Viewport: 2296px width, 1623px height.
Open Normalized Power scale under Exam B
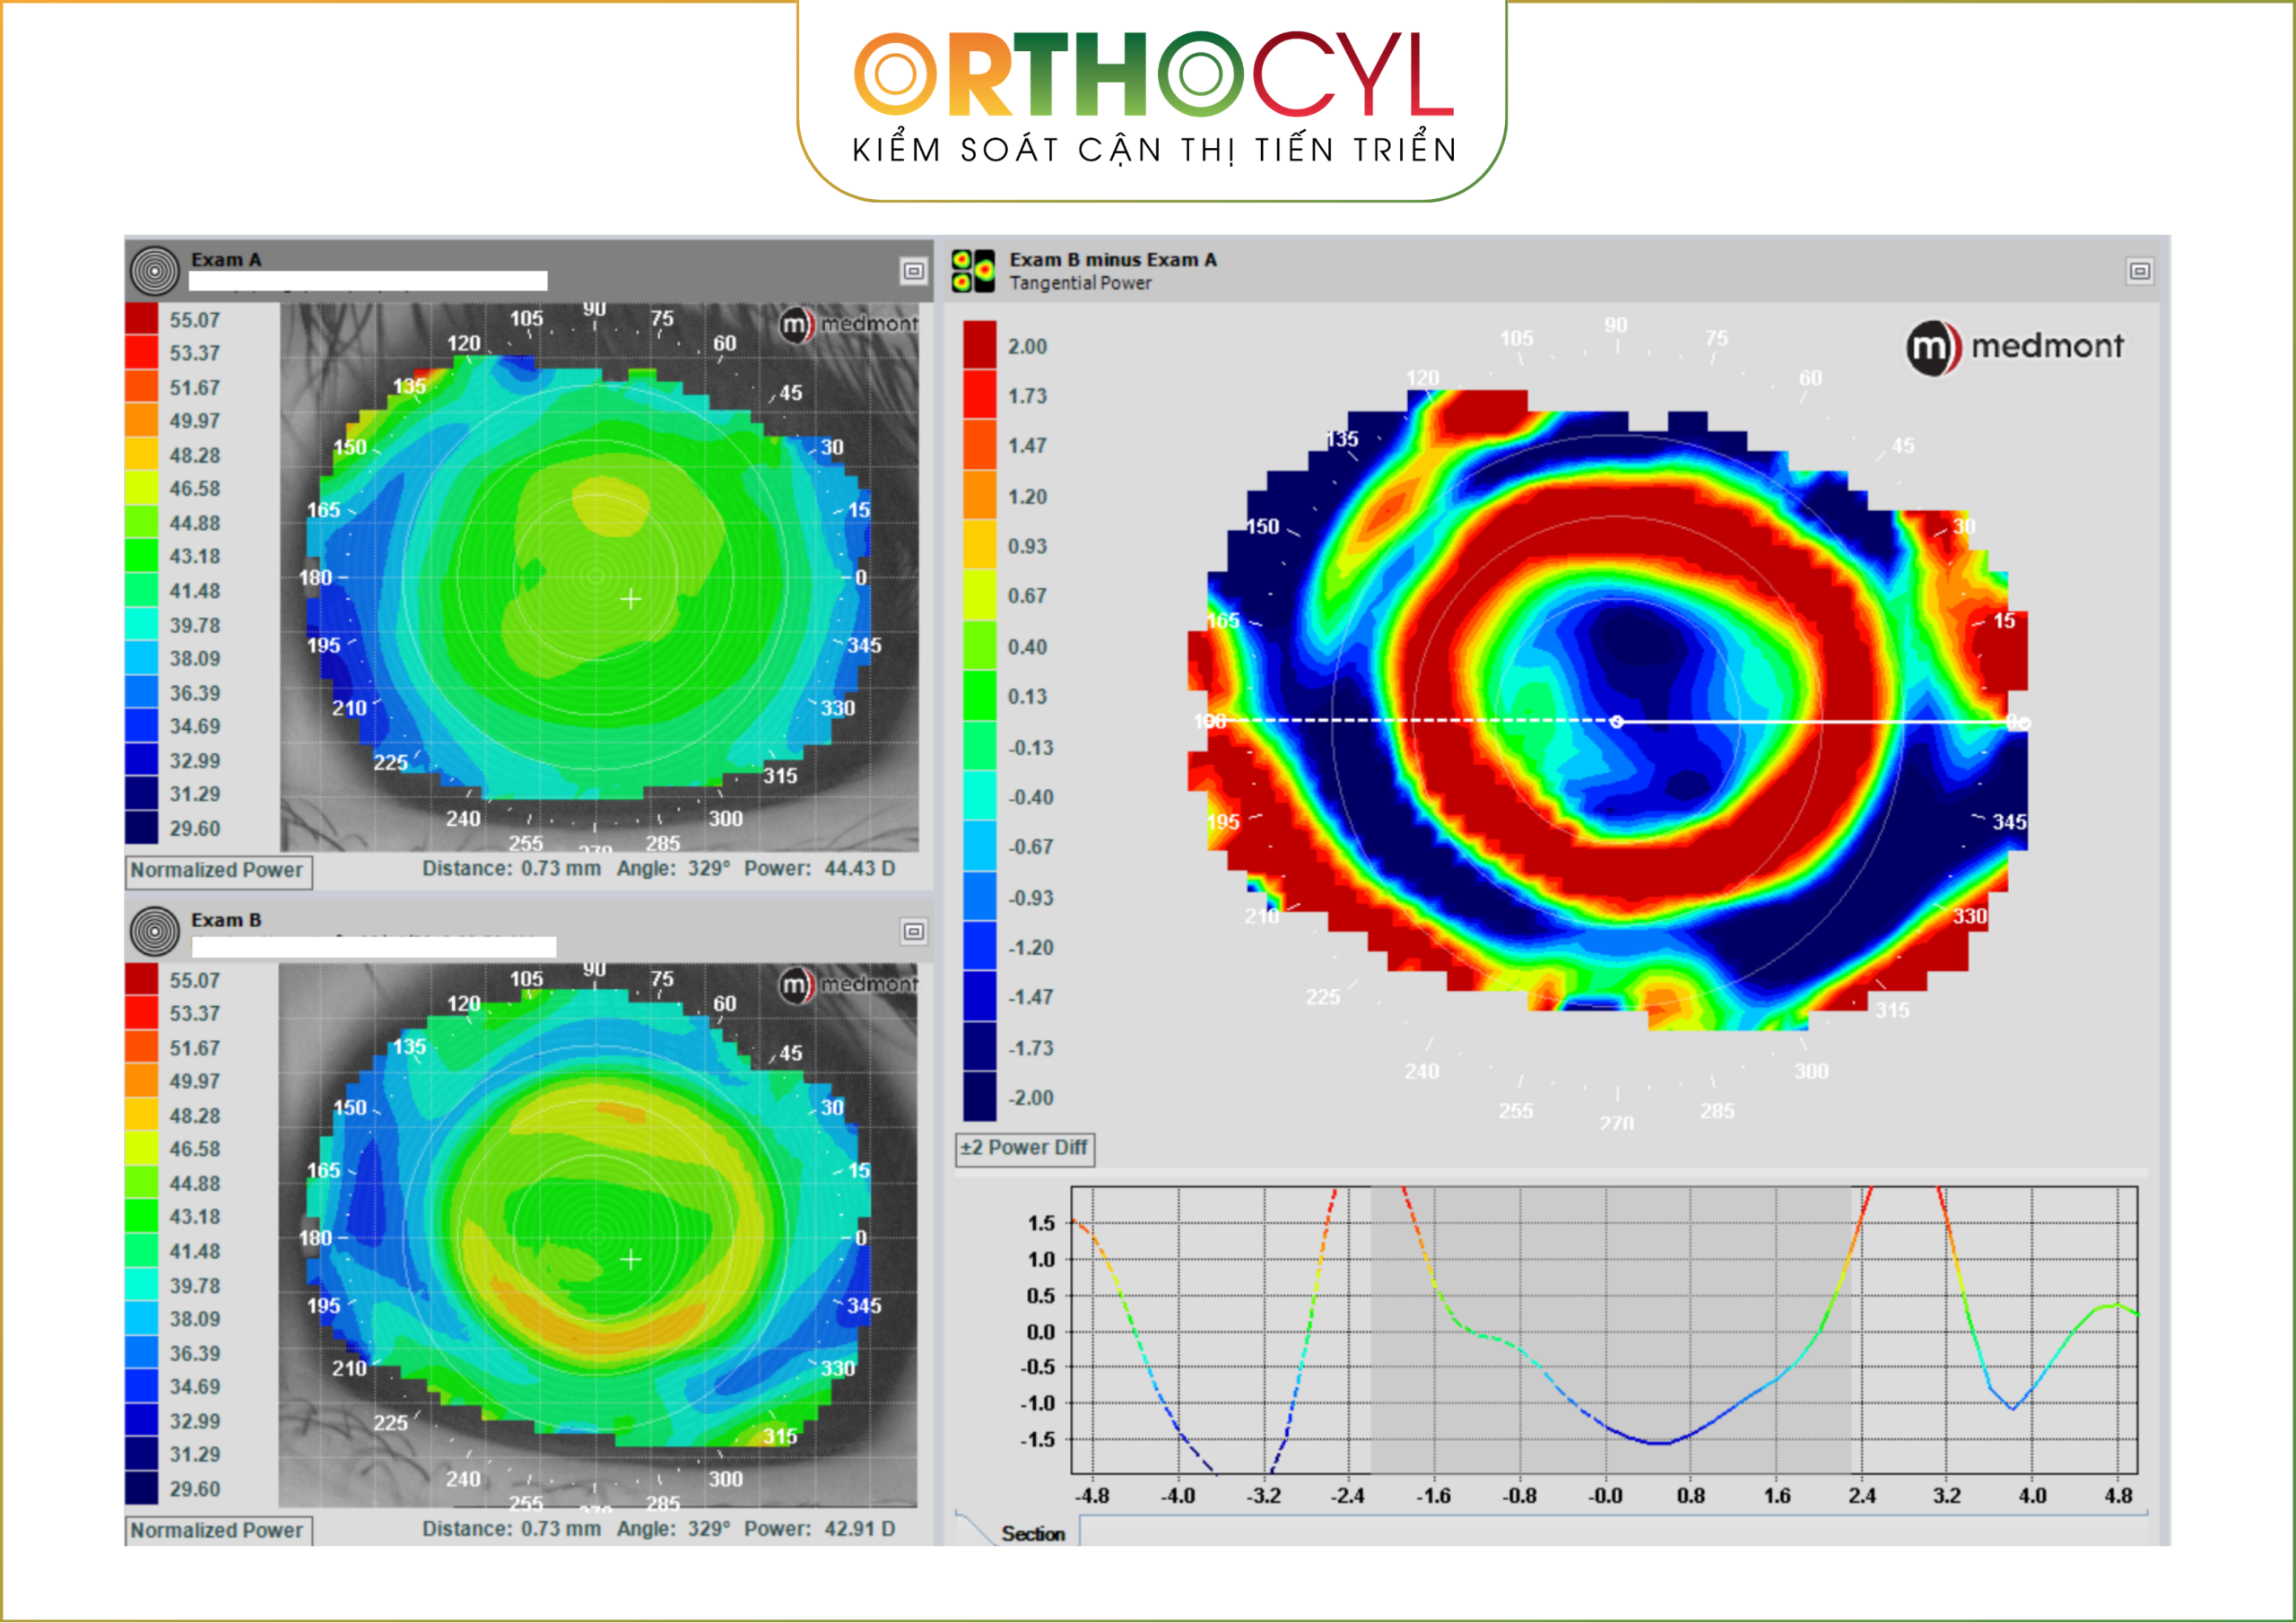[218, 1531]
